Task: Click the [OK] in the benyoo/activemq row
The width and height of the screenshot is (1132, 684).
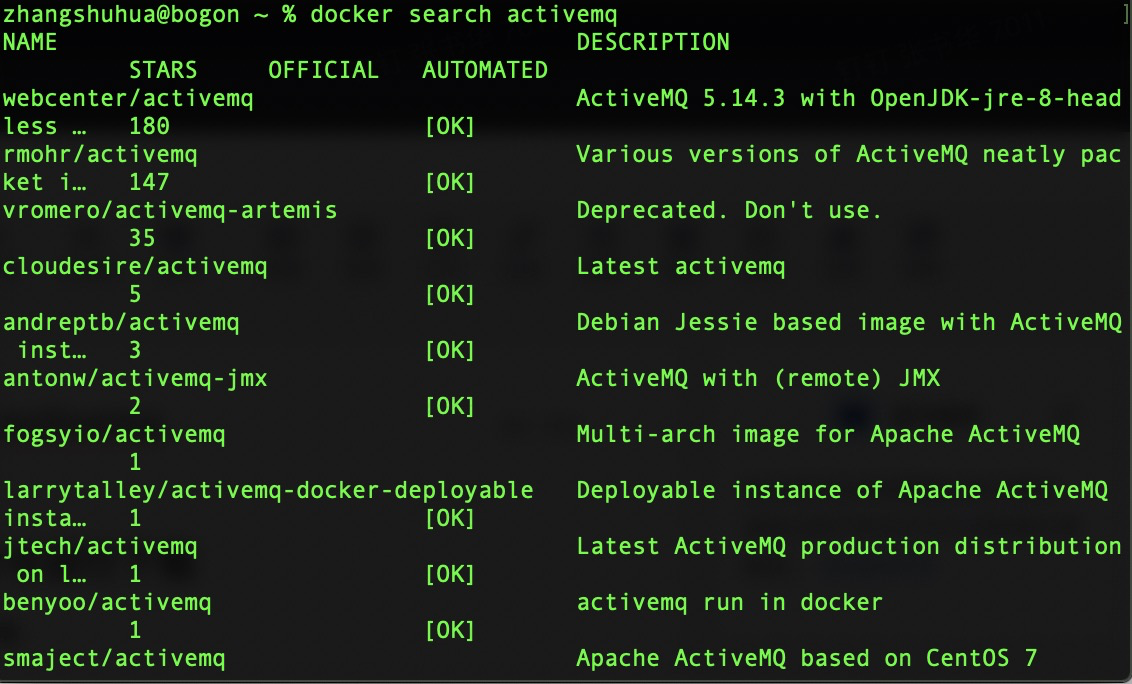Action: point(450,631)
